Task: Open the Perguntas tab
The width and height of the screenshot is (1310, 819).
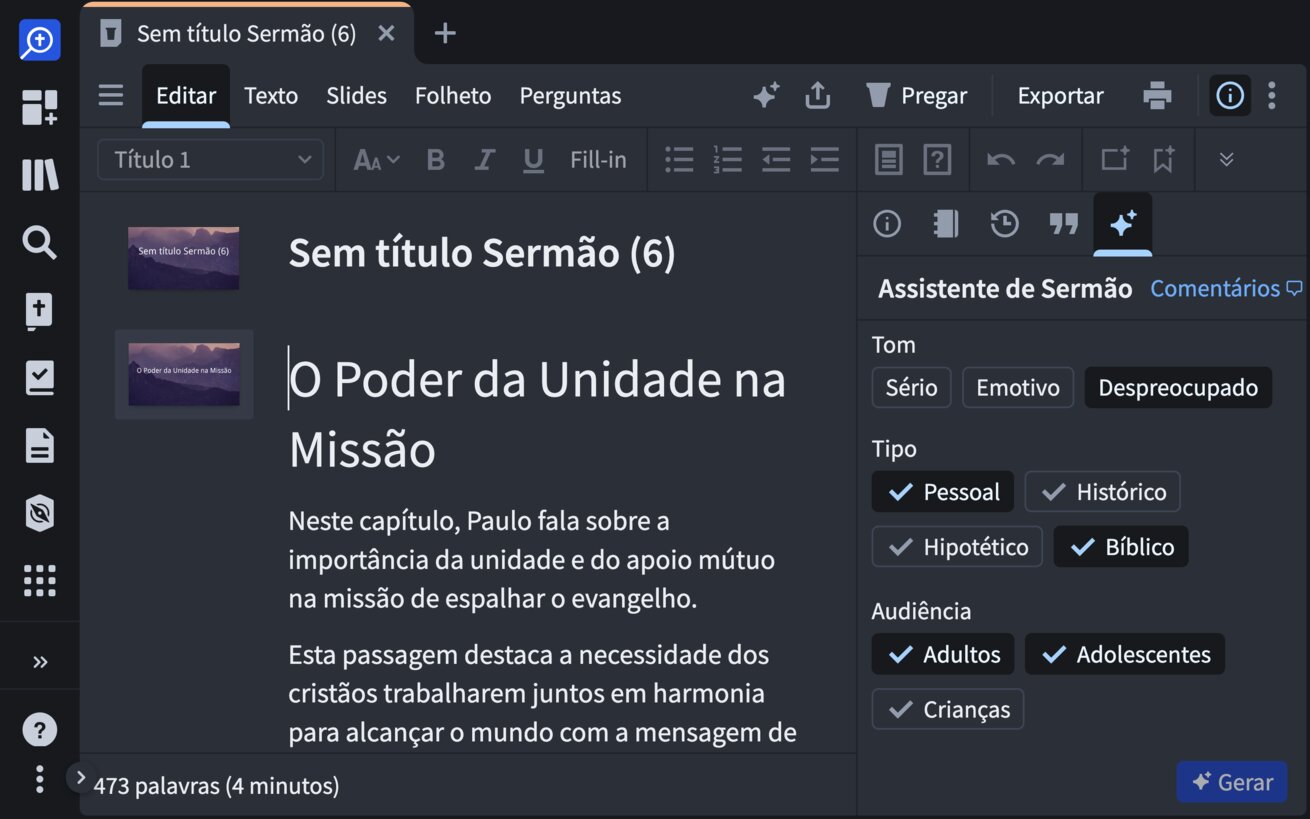Action: (x=570, y=95)
